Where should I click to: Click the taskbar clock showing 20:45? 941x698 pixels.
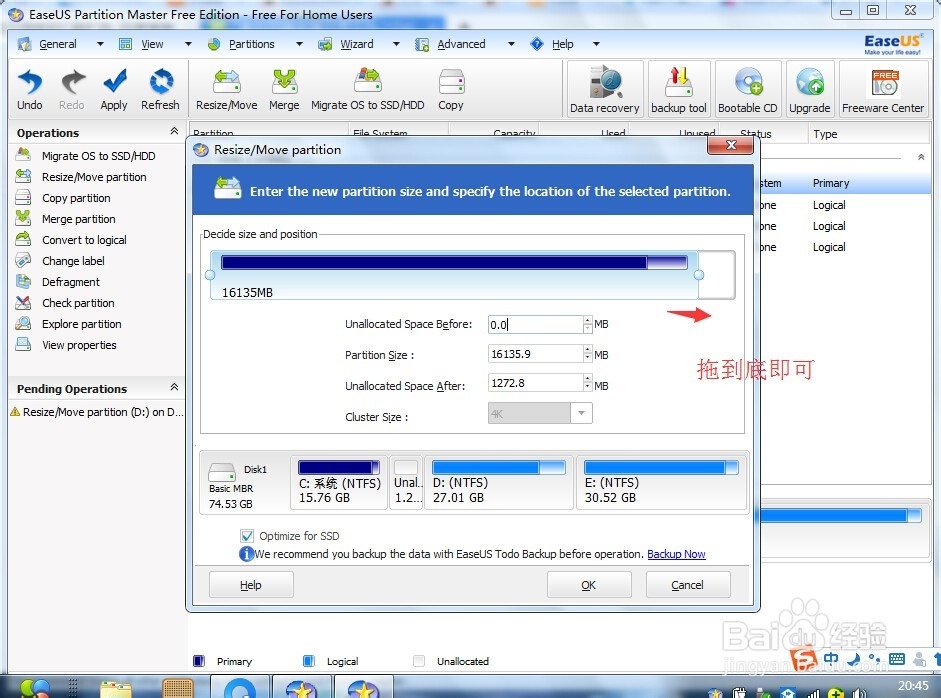pos(913,685)
